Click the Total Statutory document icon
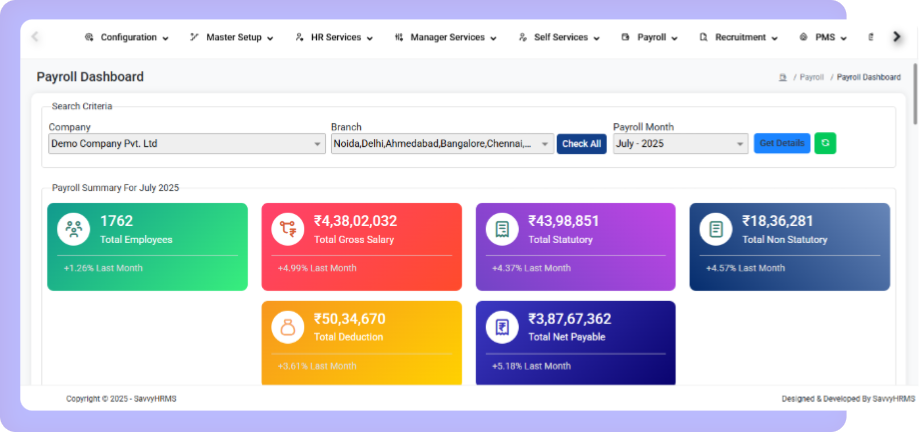The width and height of the screenshot is (919, 432). (x=501, y=228)
